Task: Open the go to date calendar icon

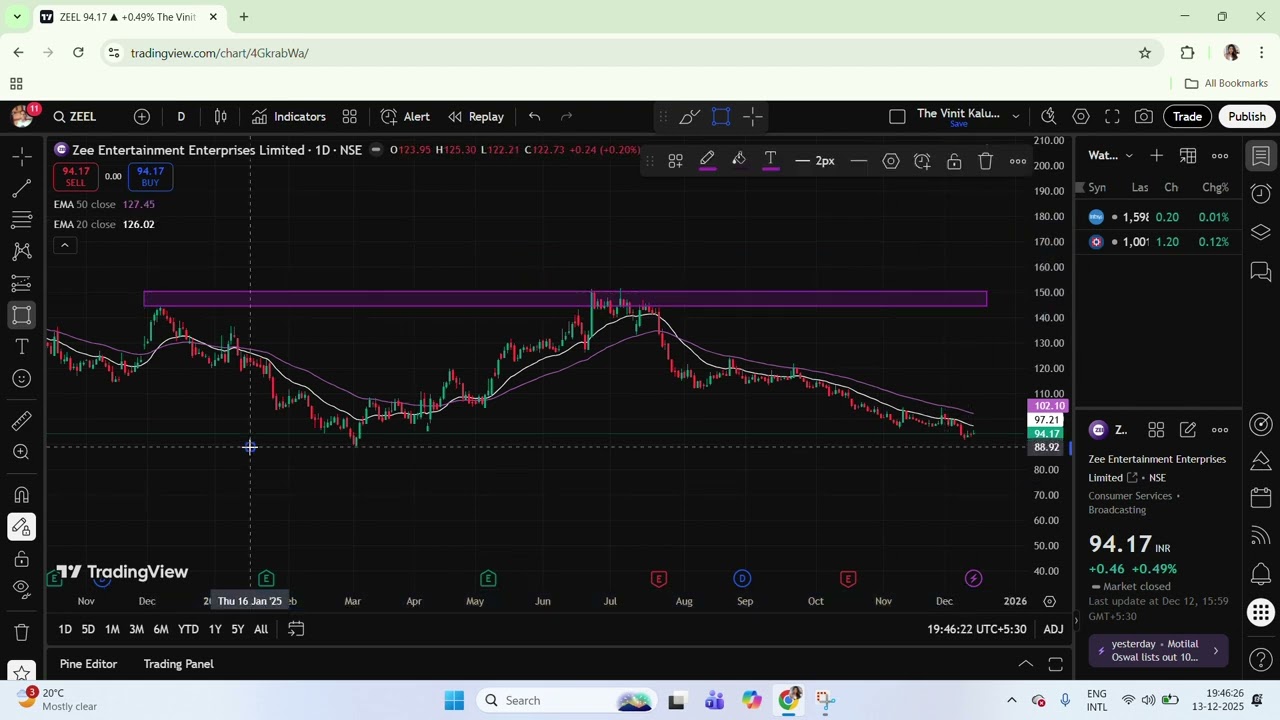Action: click(296, 629)
